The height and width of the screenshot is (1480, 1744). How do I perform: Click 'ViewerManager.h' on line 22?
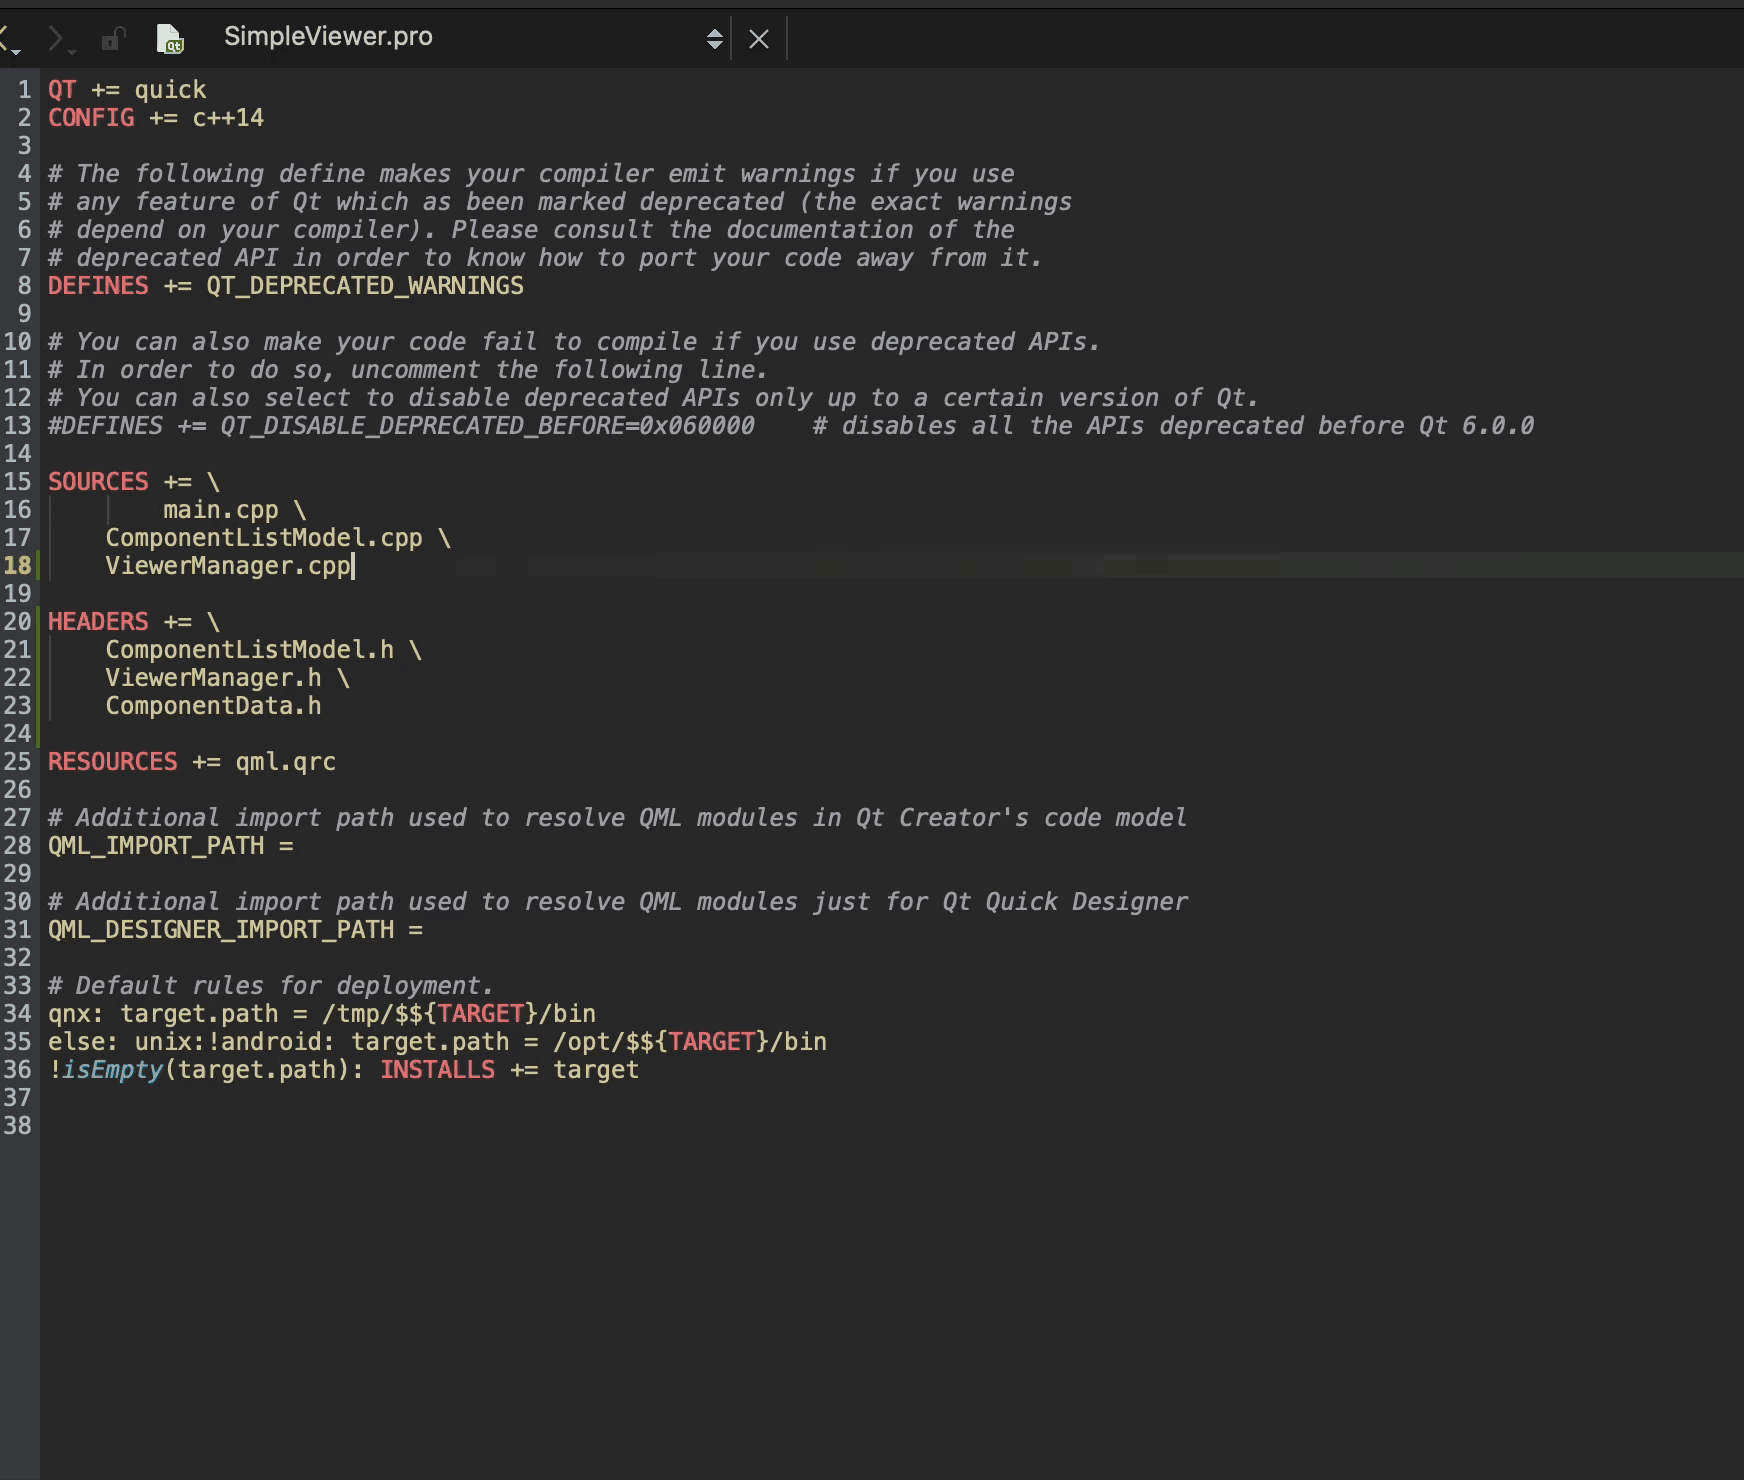[214, 678]
